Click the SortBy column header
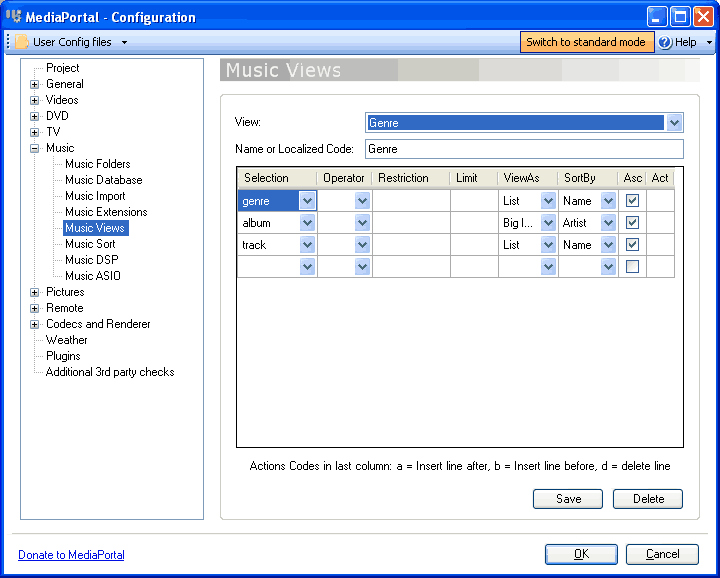The width and height of the screenshot is (720, 578). [588, 178]
